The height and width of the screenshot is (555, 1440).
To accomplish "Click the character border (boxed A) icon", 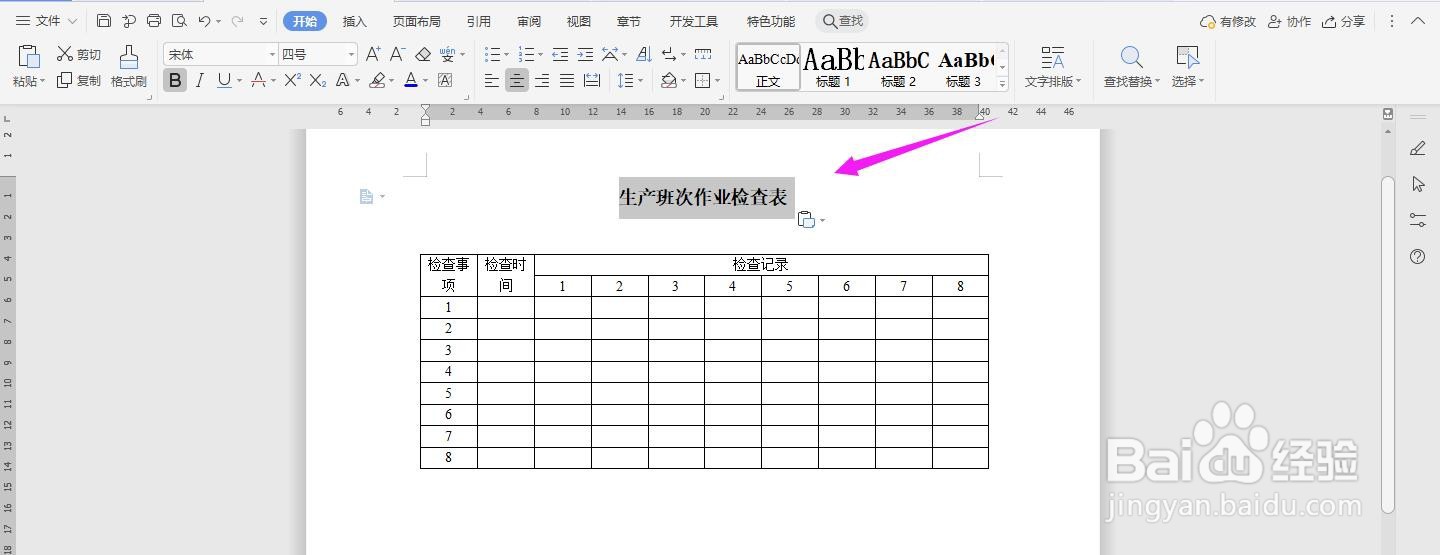I will [445, 80].
